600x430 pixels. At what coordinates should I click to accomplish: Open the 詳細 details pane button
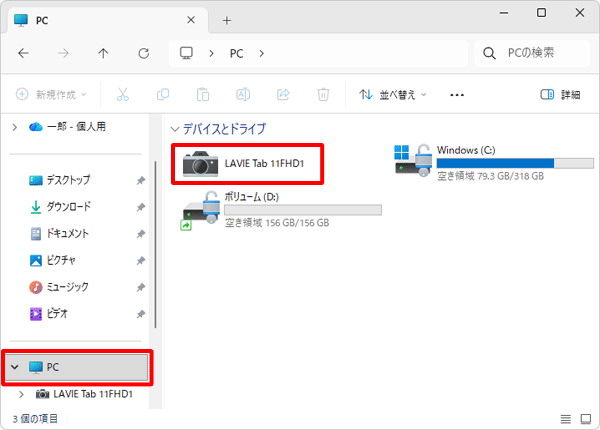[x=560, y=94]
